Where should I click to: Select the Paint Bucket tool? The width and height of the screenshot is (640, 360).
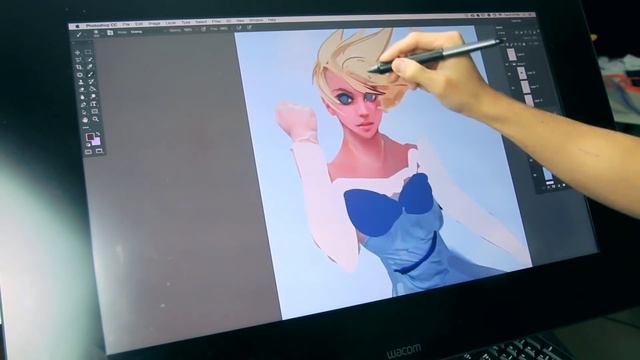pos(92,89)
